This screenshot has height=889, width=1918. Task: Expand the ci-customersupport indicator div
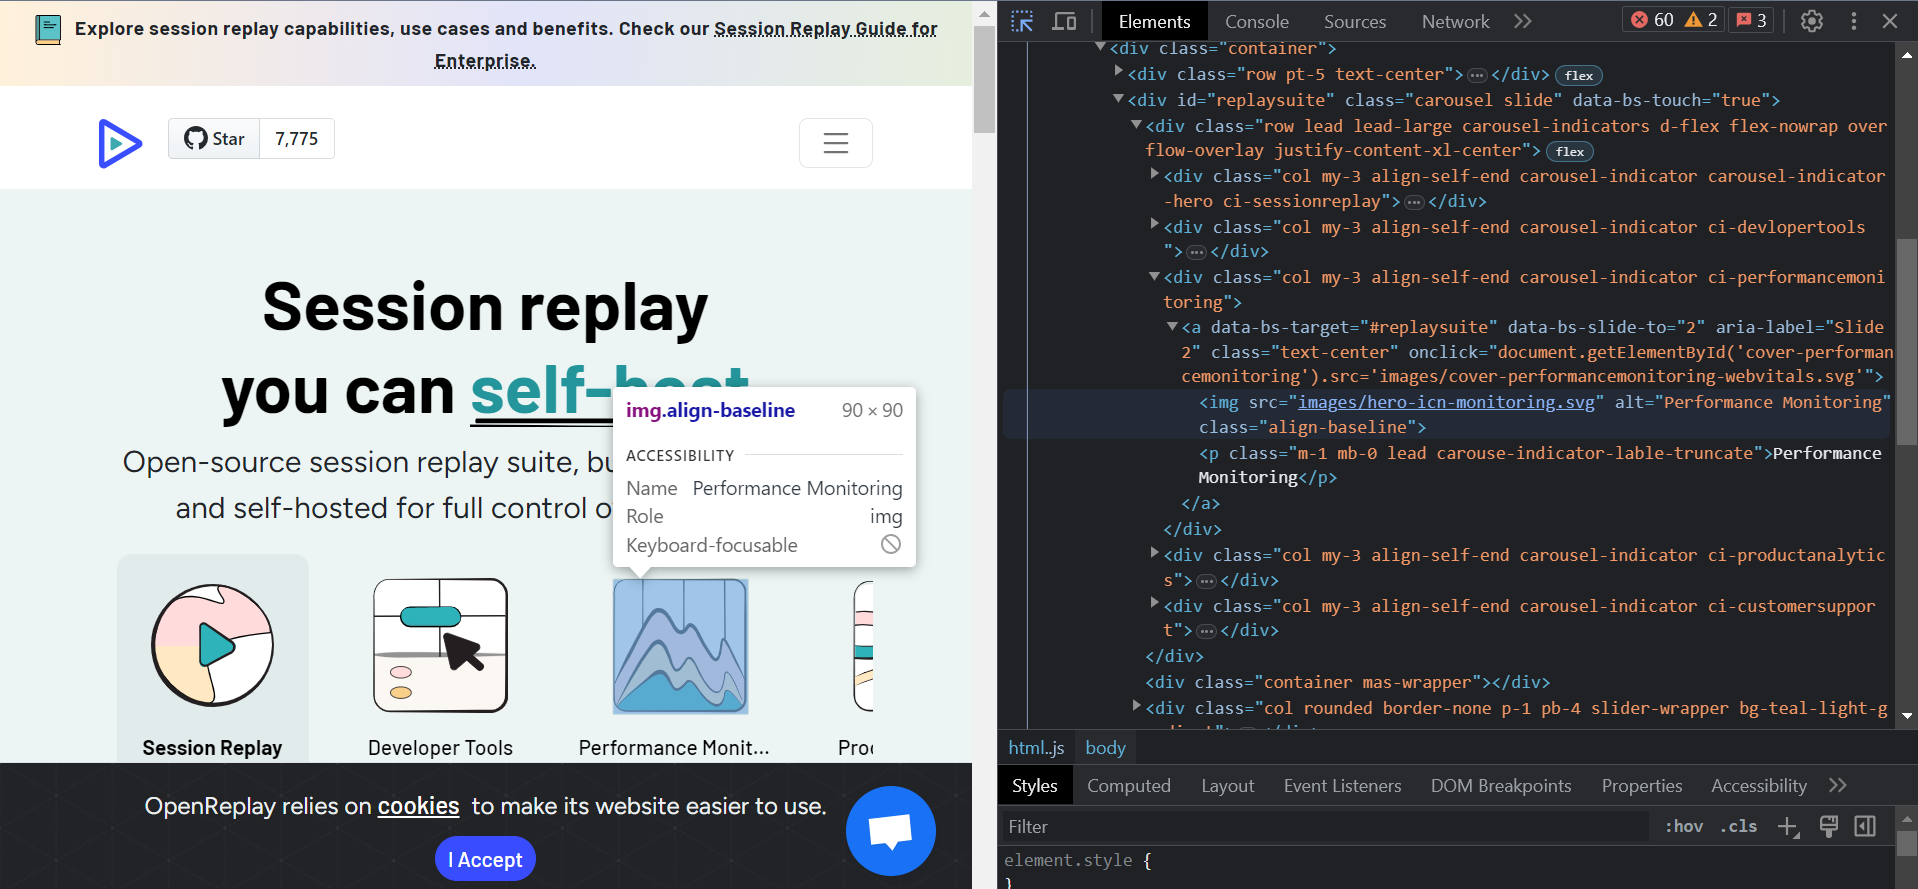[x=1155, y=604]
